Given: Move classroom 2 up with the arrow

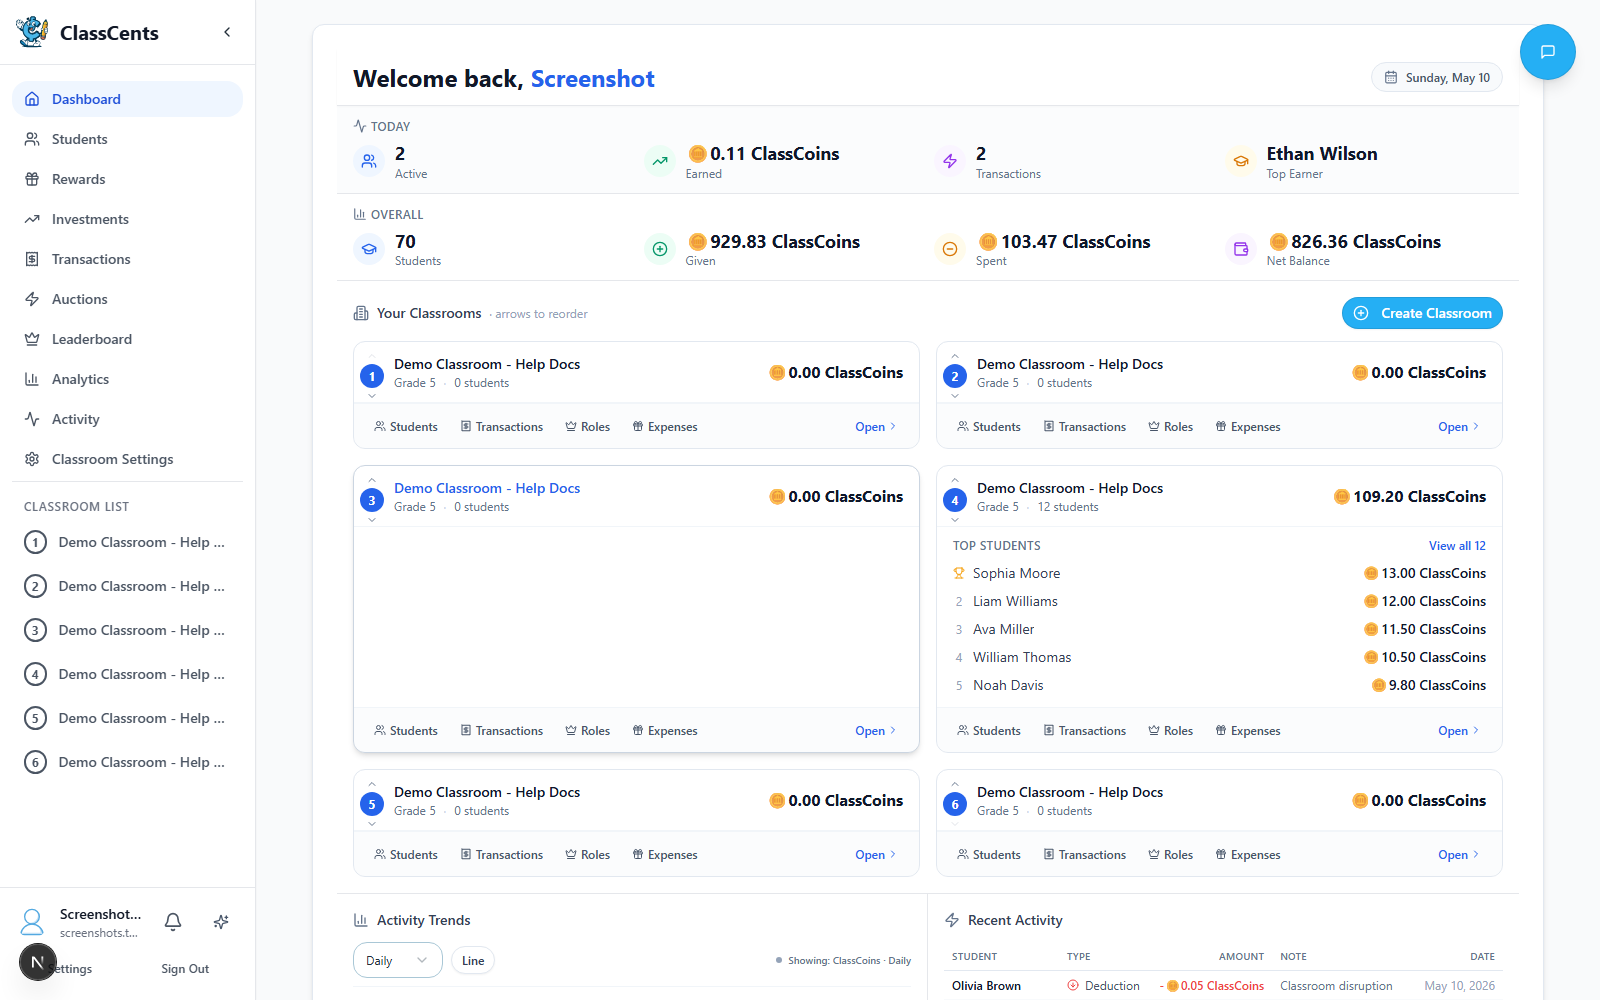Looking at the screenshot, I should coord(955,356).
